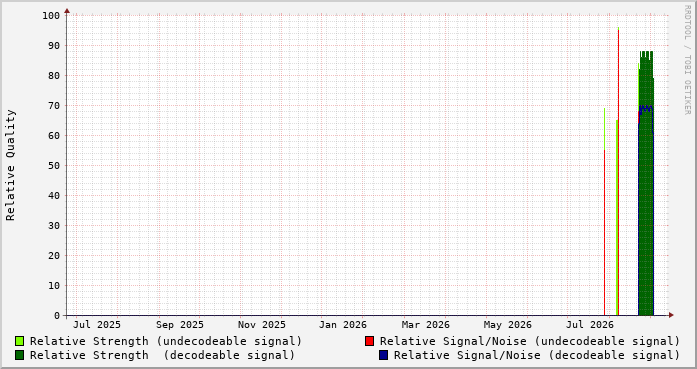The width and height of the screenshot is (697, 369).
Task: Click the Nov 2025 axis label
Action: pos(262,325)
